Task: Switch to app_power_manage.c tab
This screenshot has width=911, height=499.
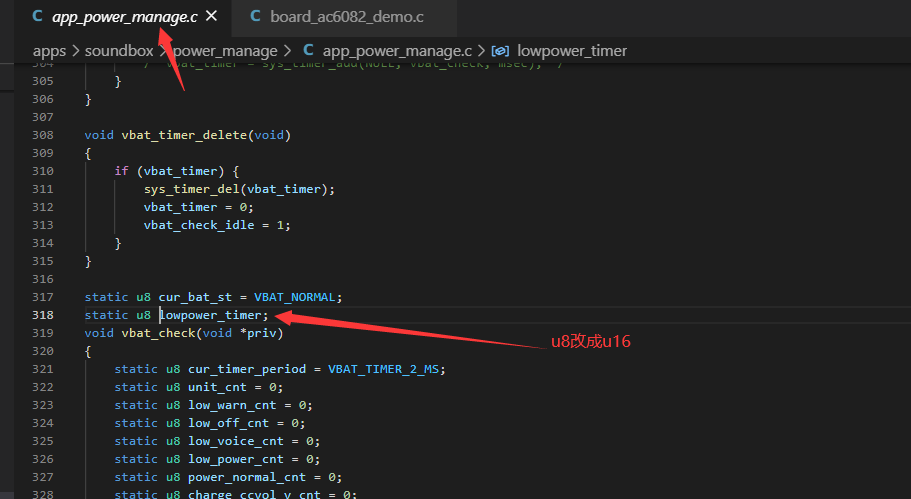Action: [124, 17]
